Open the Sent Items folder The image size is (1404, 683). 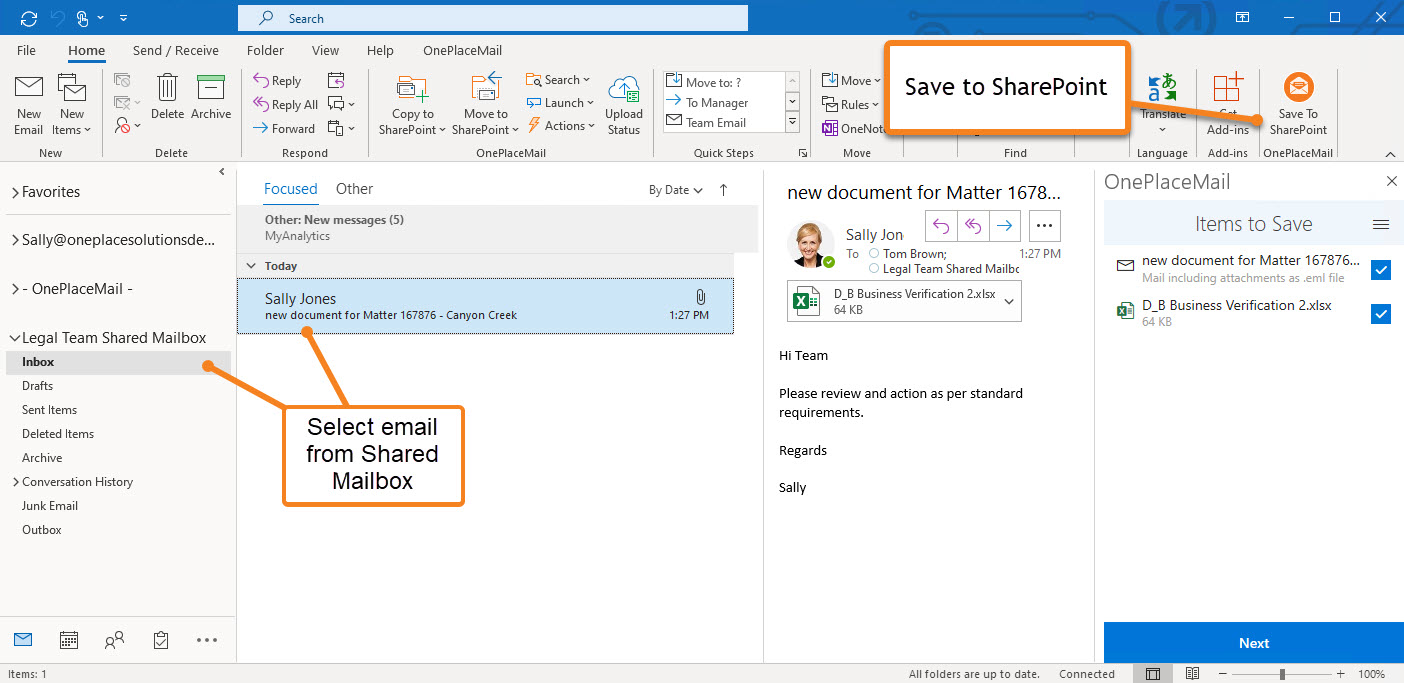pos(49,410)
